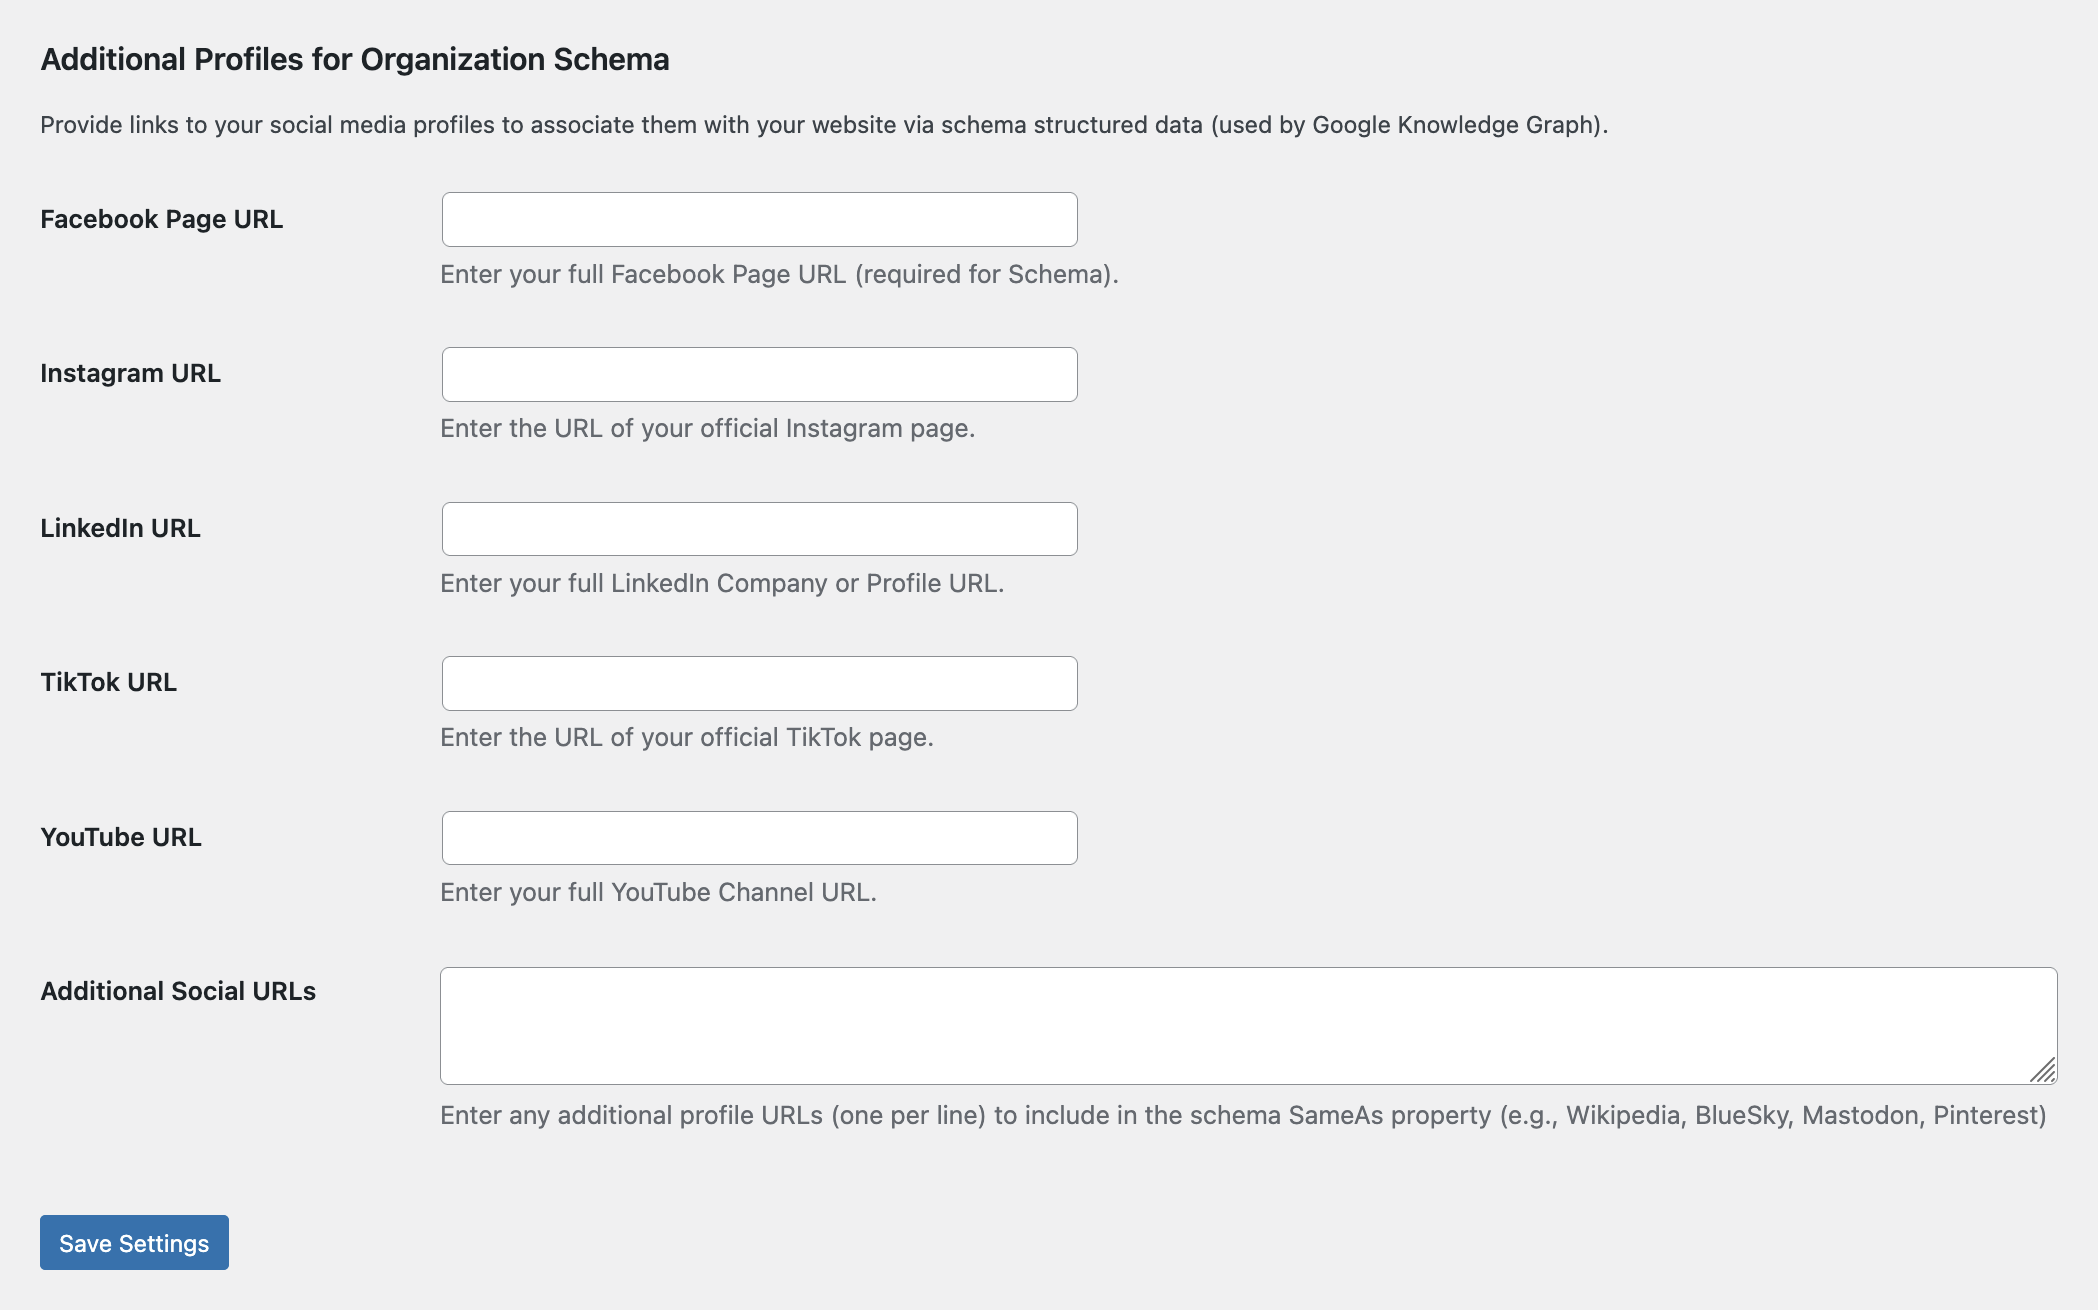The width and height of the screenshot is (2098, 1310).
Task: Click inside the Facebook Page URL field
Action: 758,219
